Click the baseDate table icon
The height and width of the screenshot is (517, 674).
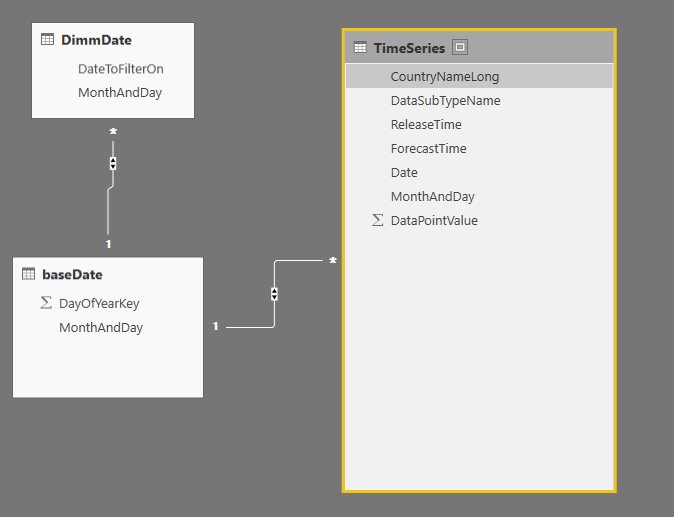coord(28,274)
